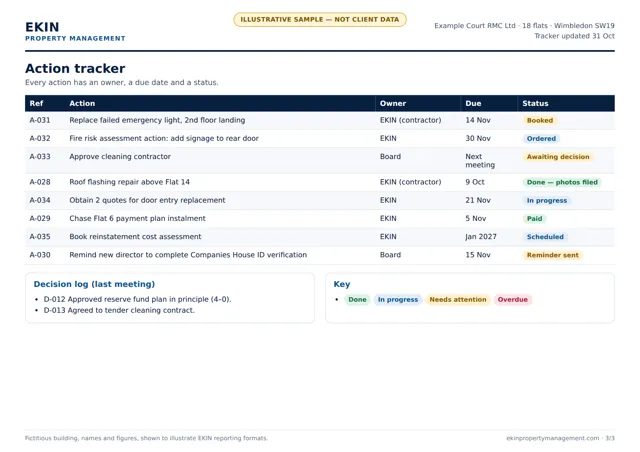
Task: Select ref 'A-031' cell
Action: pyautogui.click(x=40, y=120)
